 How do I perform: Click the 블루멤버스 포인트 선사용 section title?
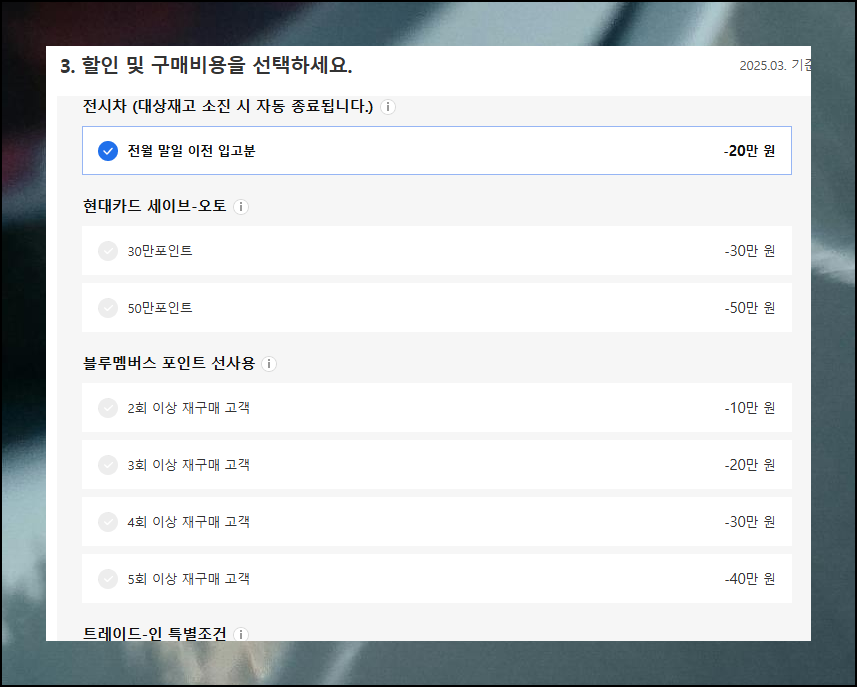(x=169, y=363)
